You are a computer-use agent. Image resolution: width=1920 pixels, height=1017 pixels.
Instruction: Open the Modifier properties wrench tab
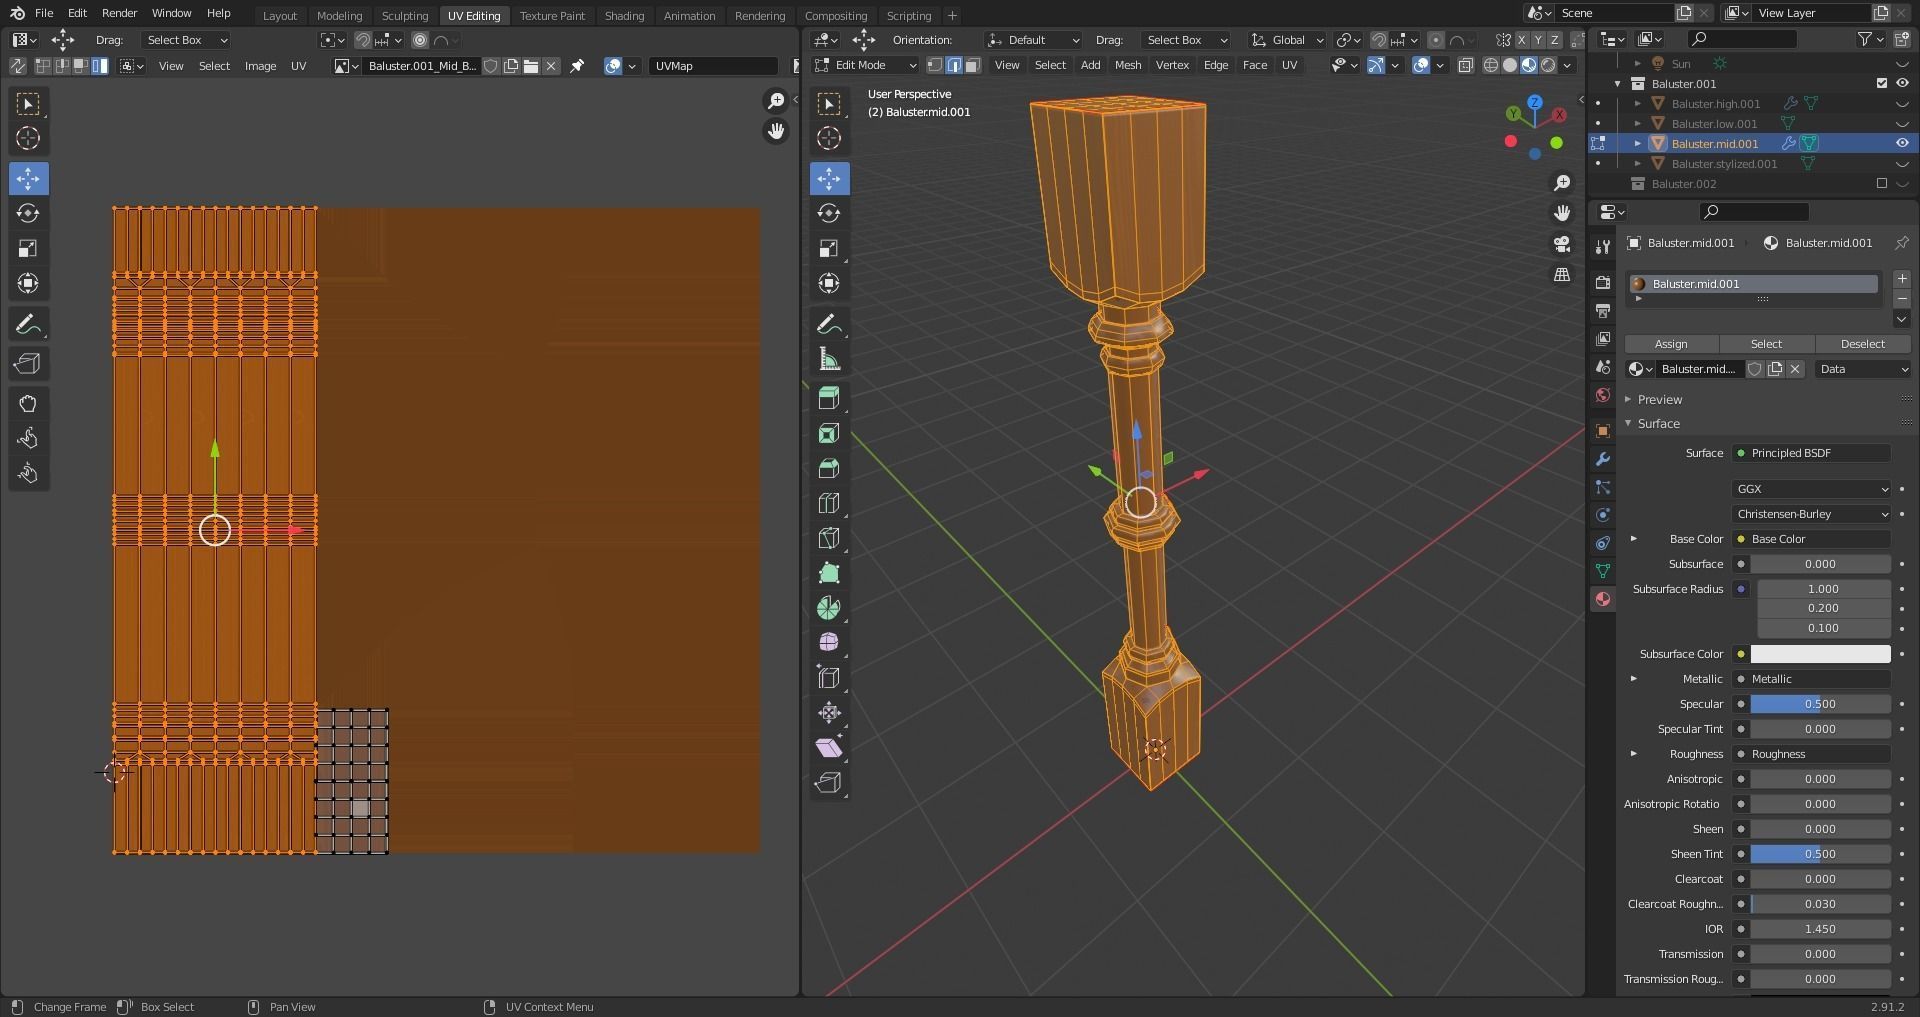point(1603,459)
